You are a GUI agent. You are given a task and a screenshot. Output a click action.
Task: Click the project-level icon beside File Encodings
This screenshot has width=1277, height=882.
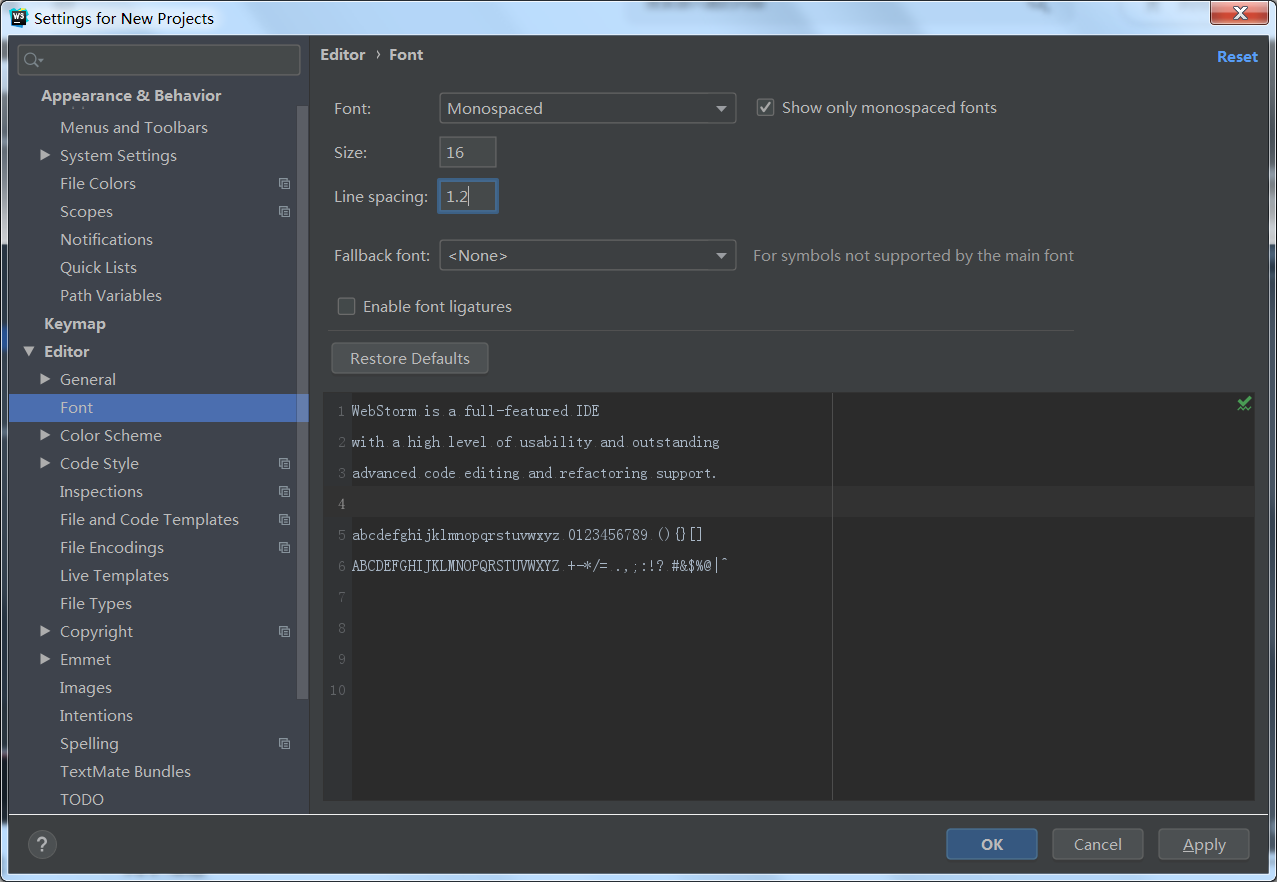pos(285,548)
